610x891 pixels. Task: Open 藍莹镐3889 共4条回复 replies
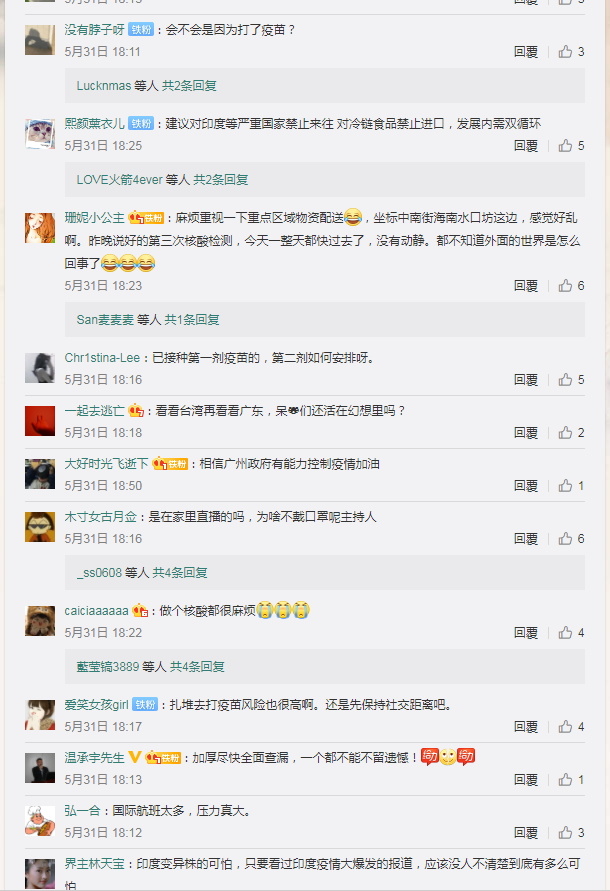[197, 667]
